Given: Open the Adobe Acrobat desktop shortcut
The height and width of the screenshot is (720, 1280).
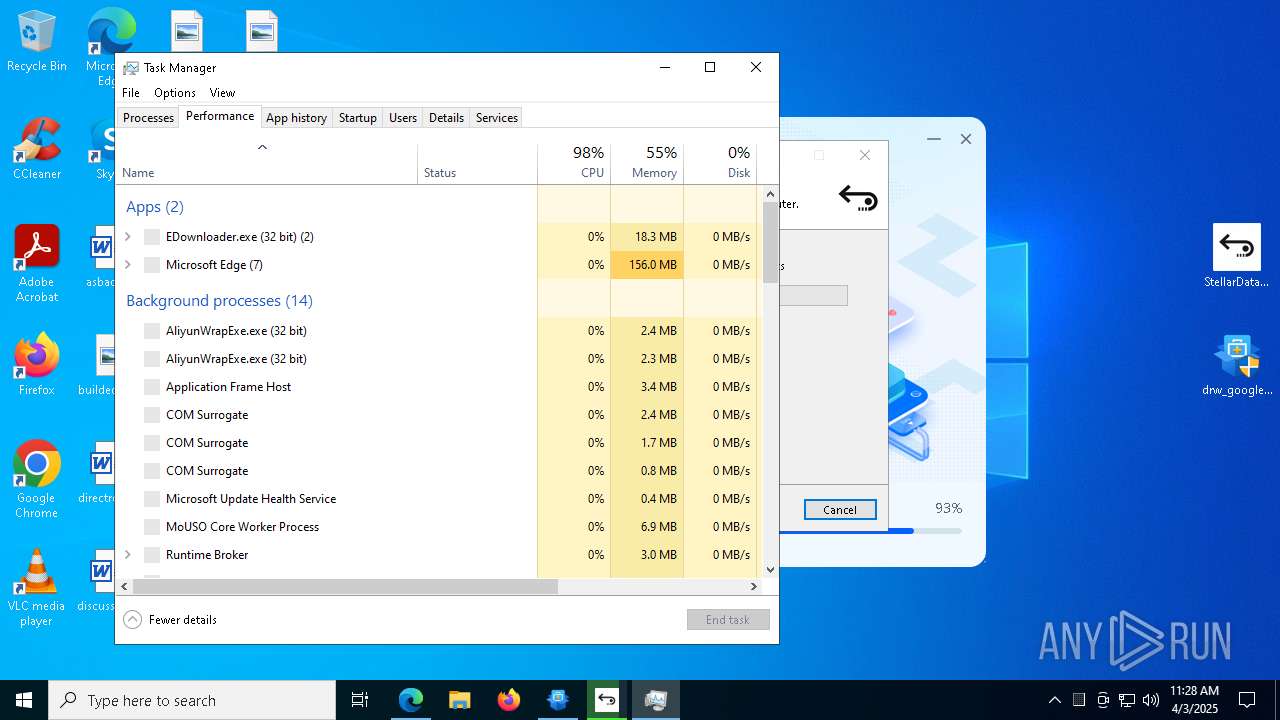Looking at the screenshot, I should [x=36, y=264].
